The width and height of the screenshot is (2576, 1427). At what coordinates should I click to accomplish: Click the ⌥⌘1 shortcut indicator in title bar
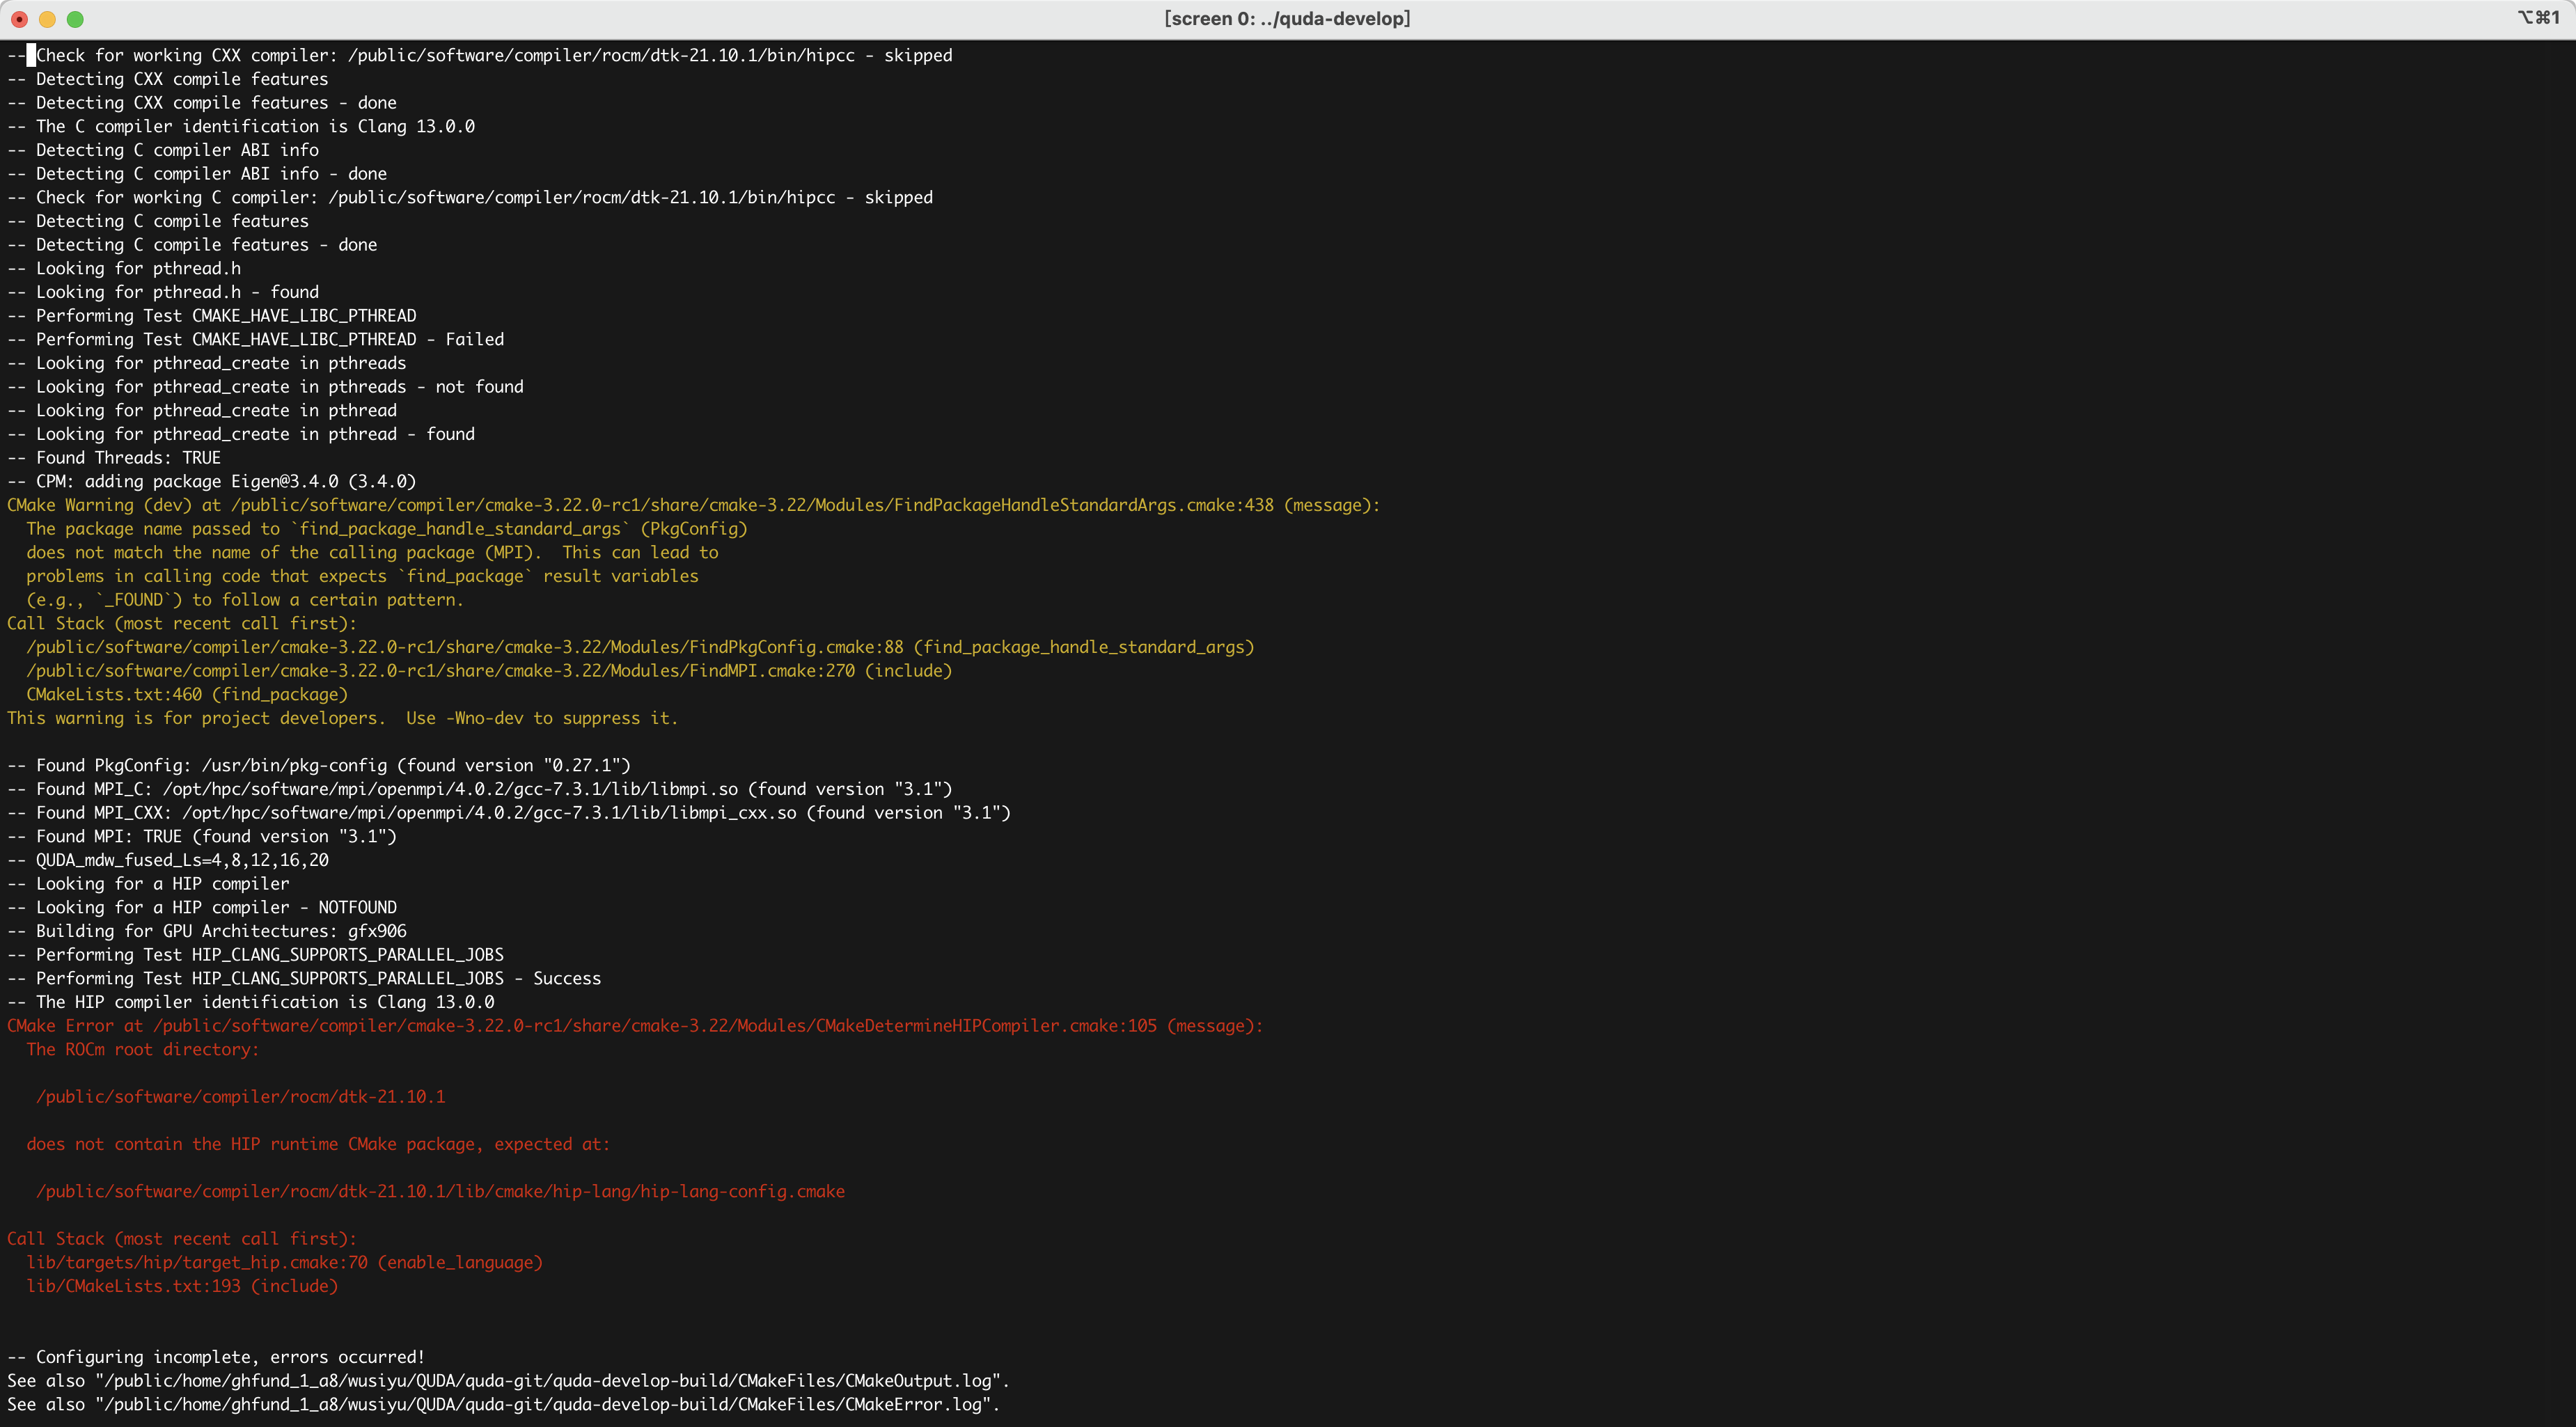[x=2538, y=18]
